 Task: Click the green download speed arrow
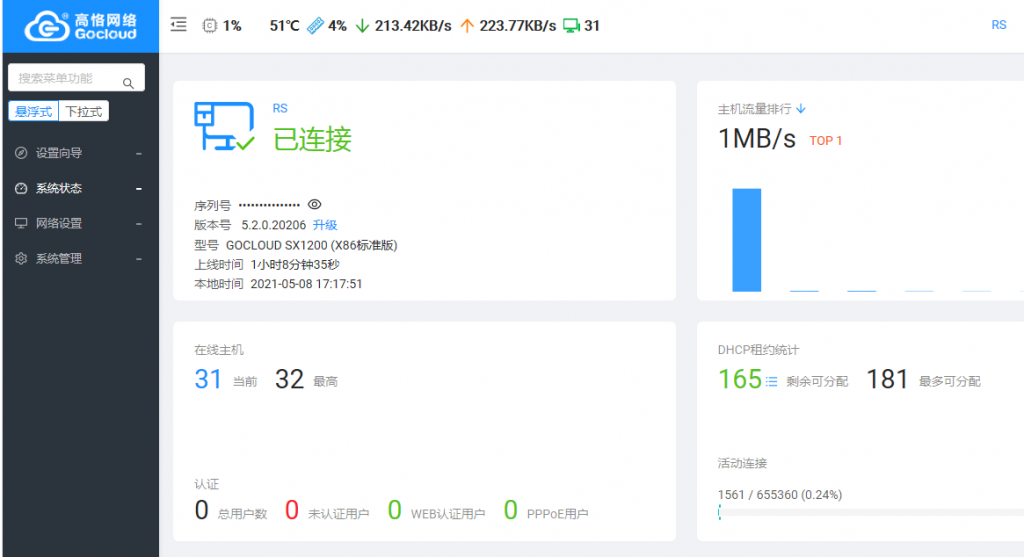click(x=362, y=26)
